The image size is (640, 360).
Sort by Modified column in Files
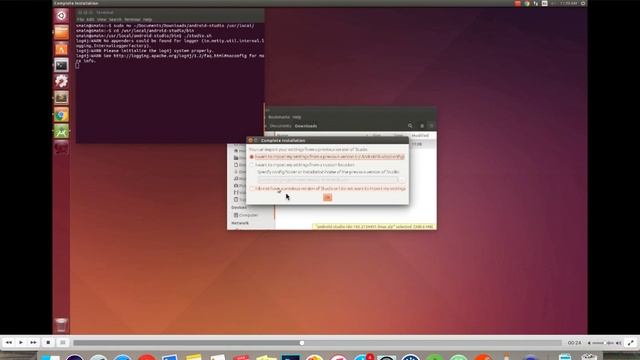coord(420,136)
